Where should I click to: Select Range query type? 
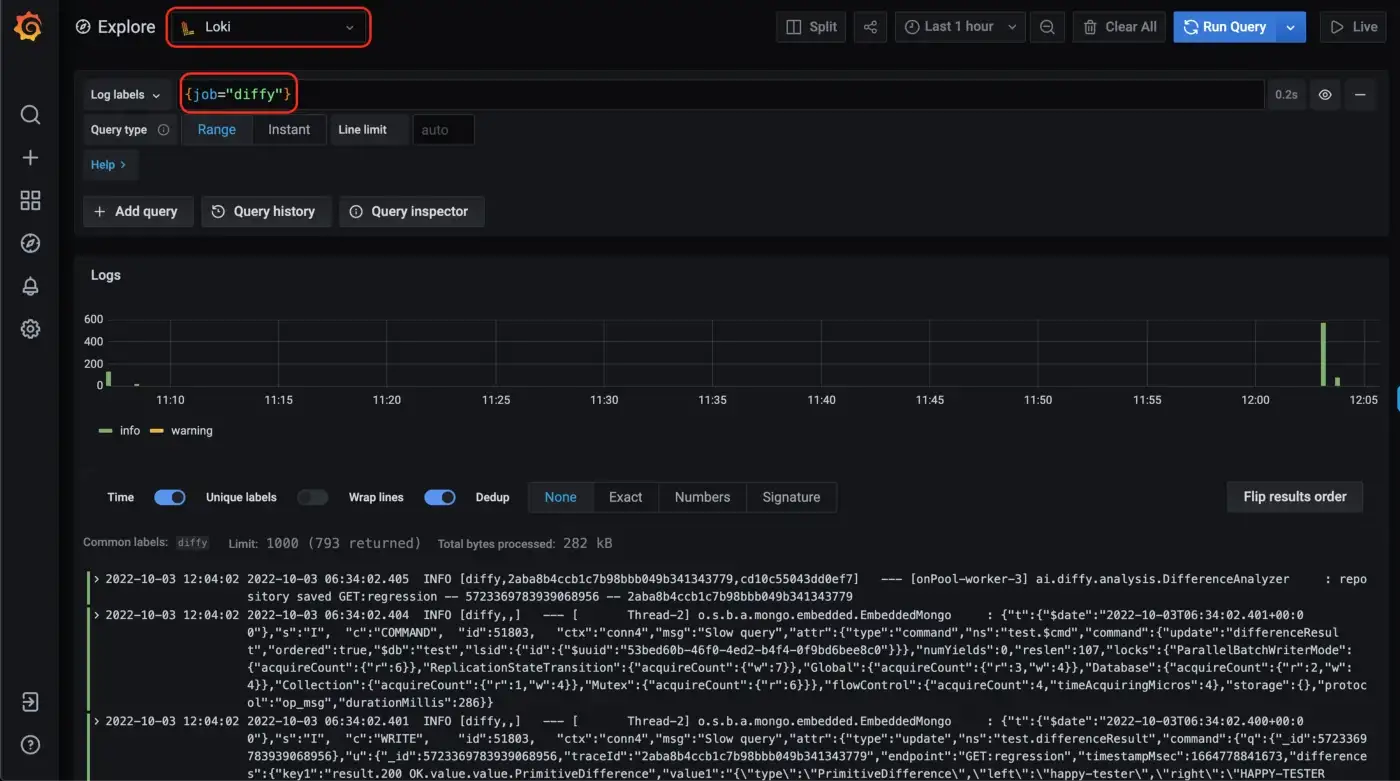[x=217, y=130]
